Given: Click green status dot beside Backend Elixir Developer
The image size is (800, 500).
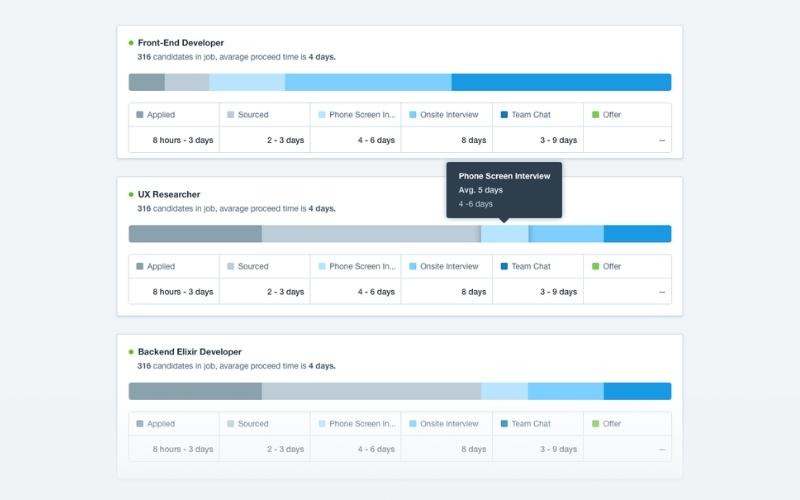Looking at the screenshot, I should pos(131,352).
